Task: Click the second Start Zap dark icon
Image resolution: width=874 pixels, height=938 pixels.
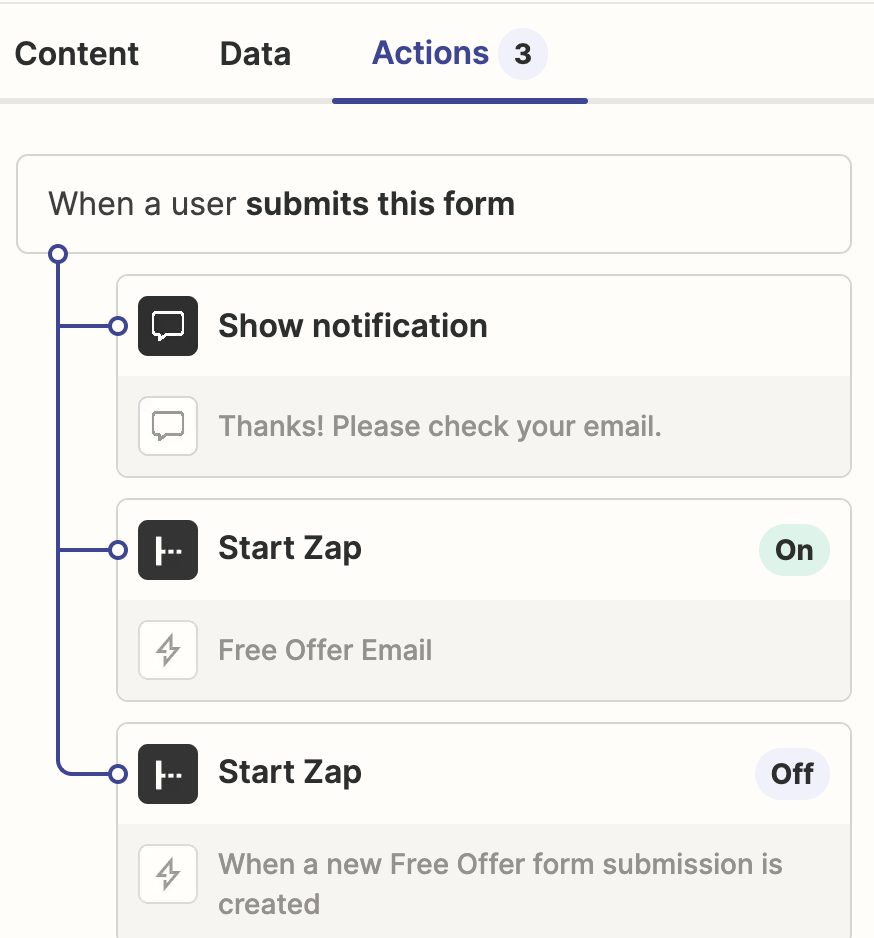Action: (x=168, y=774)
